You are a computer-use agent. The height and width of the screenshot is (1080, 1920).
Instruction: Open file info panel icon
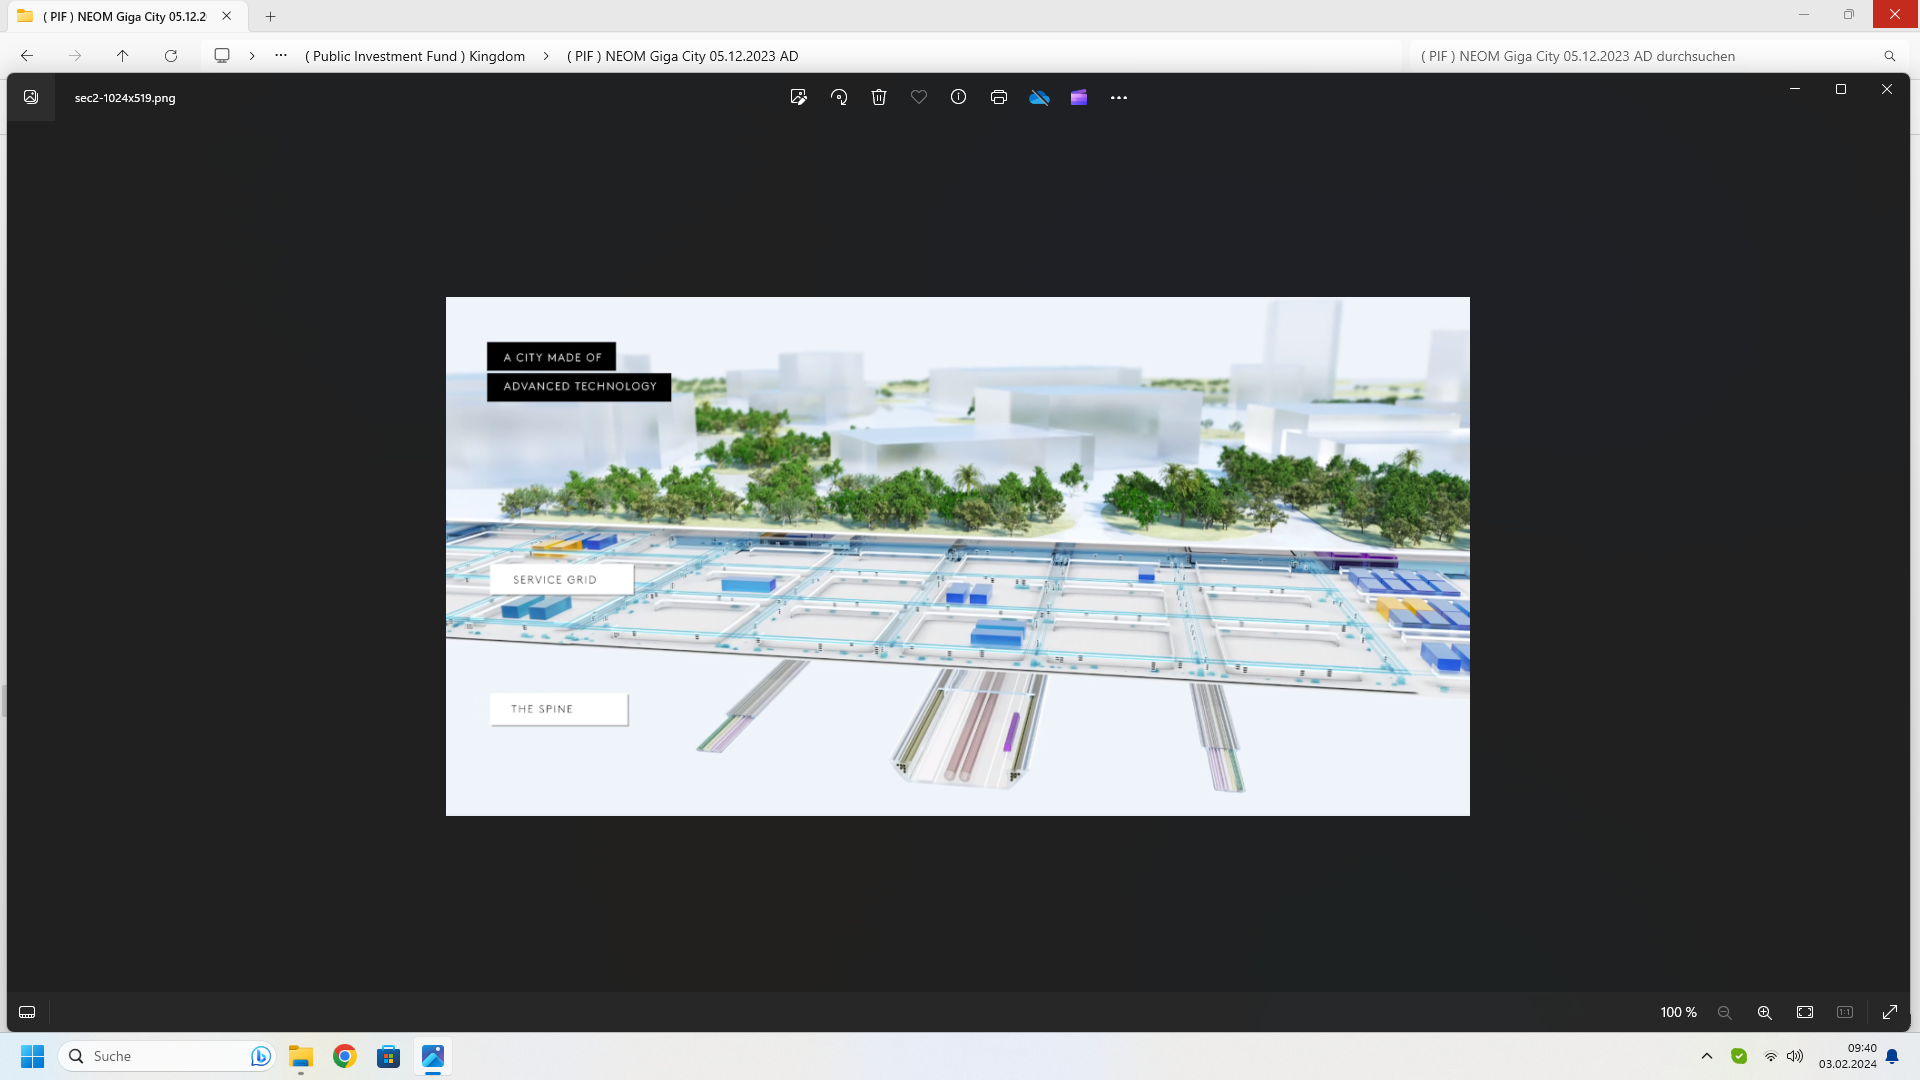[958, 97]
